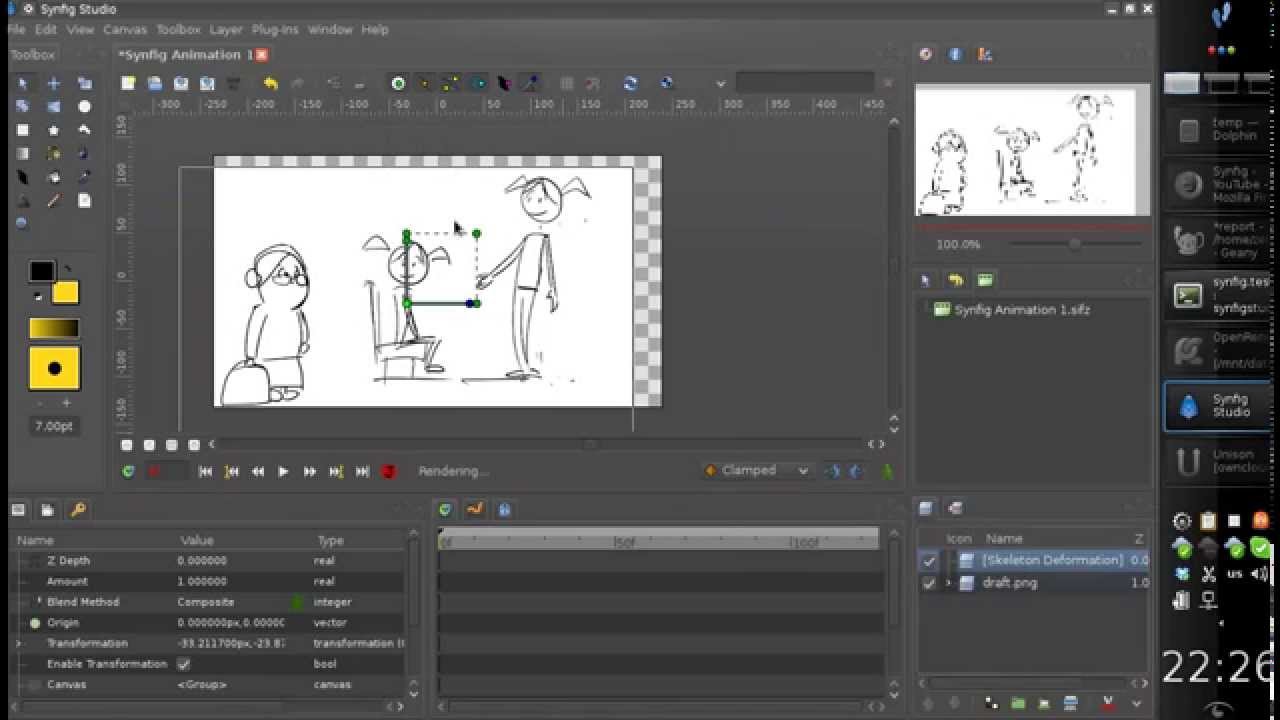Expand the draft.png layer group

point(949,583)
